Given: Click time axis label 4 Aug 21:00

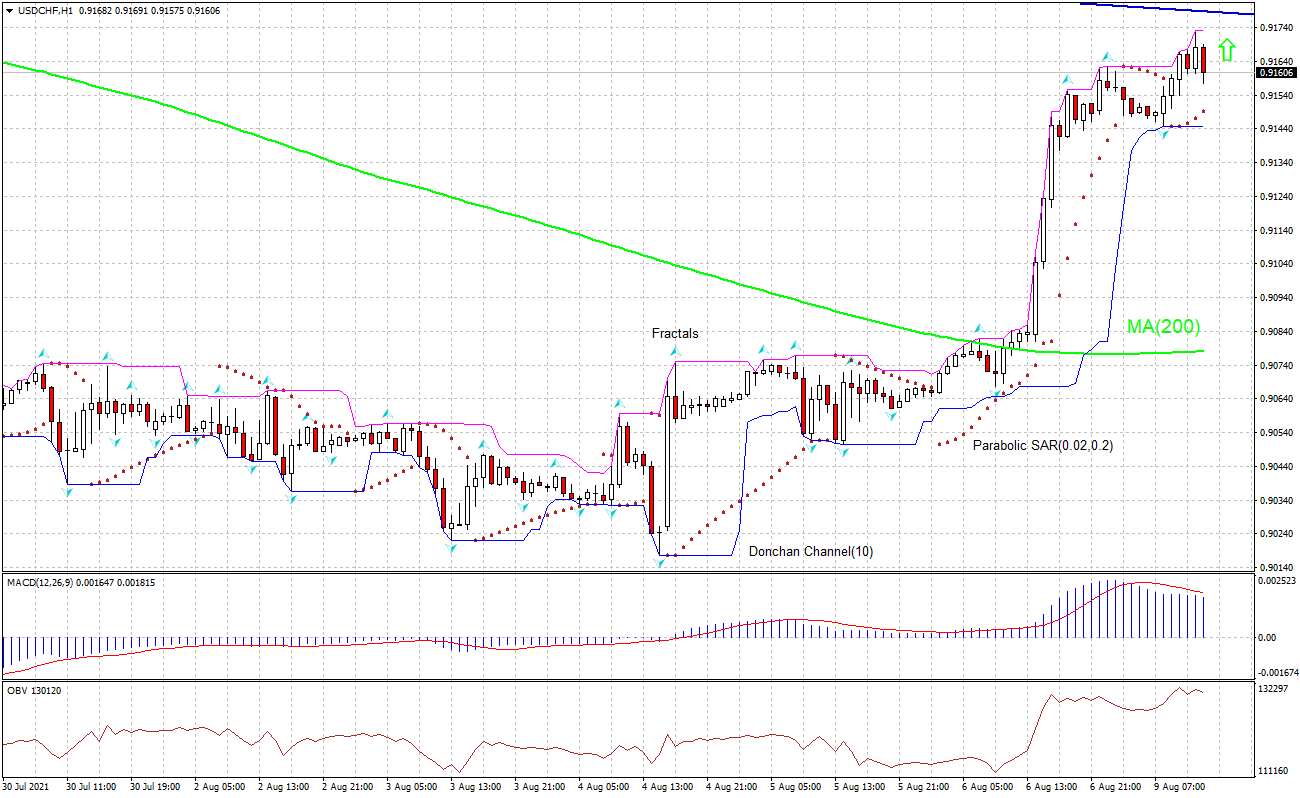Looking at the screenshot, I should coord(732,787).
